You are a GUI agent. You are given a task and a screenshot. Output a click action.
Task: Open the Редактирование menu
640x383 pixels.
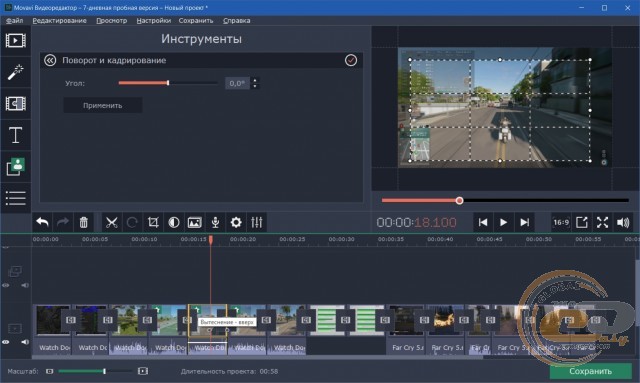[60, 20]
